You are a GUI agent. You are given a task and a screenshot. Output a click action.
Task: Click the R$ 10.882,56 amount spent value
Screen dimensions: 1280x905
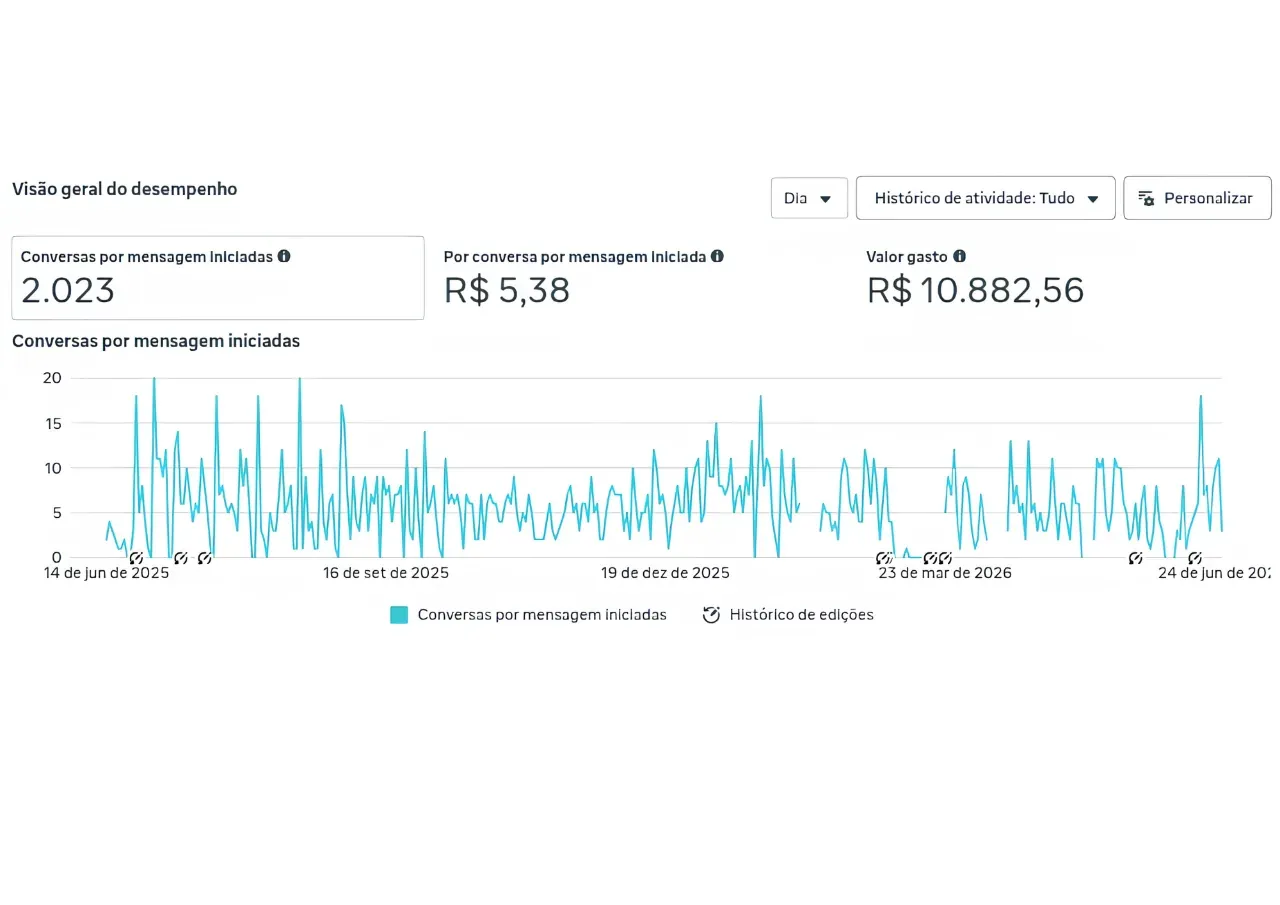(x=975, y=290)
